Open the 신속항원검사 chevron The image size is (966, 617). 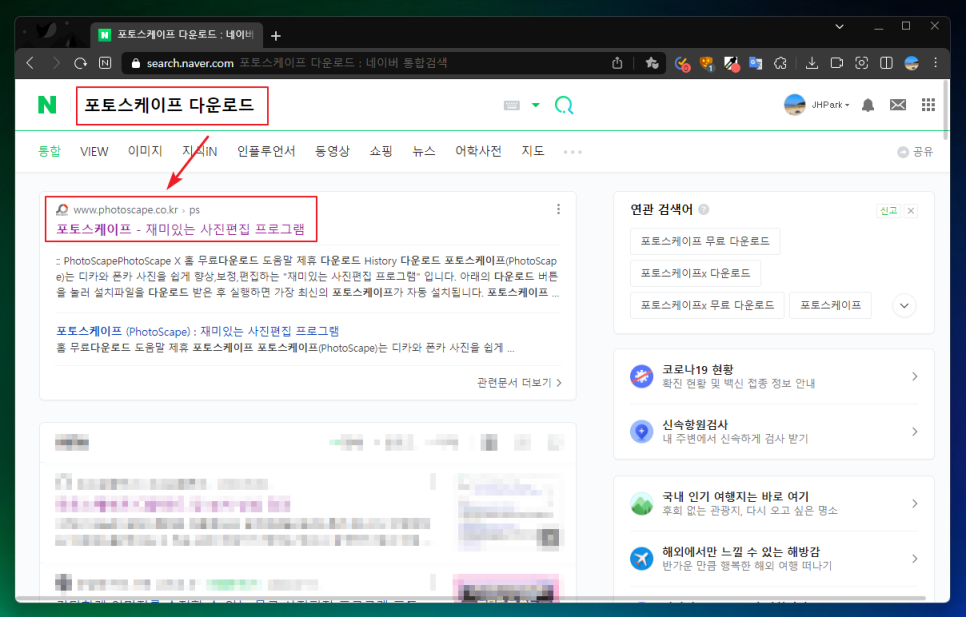point(915,432)
